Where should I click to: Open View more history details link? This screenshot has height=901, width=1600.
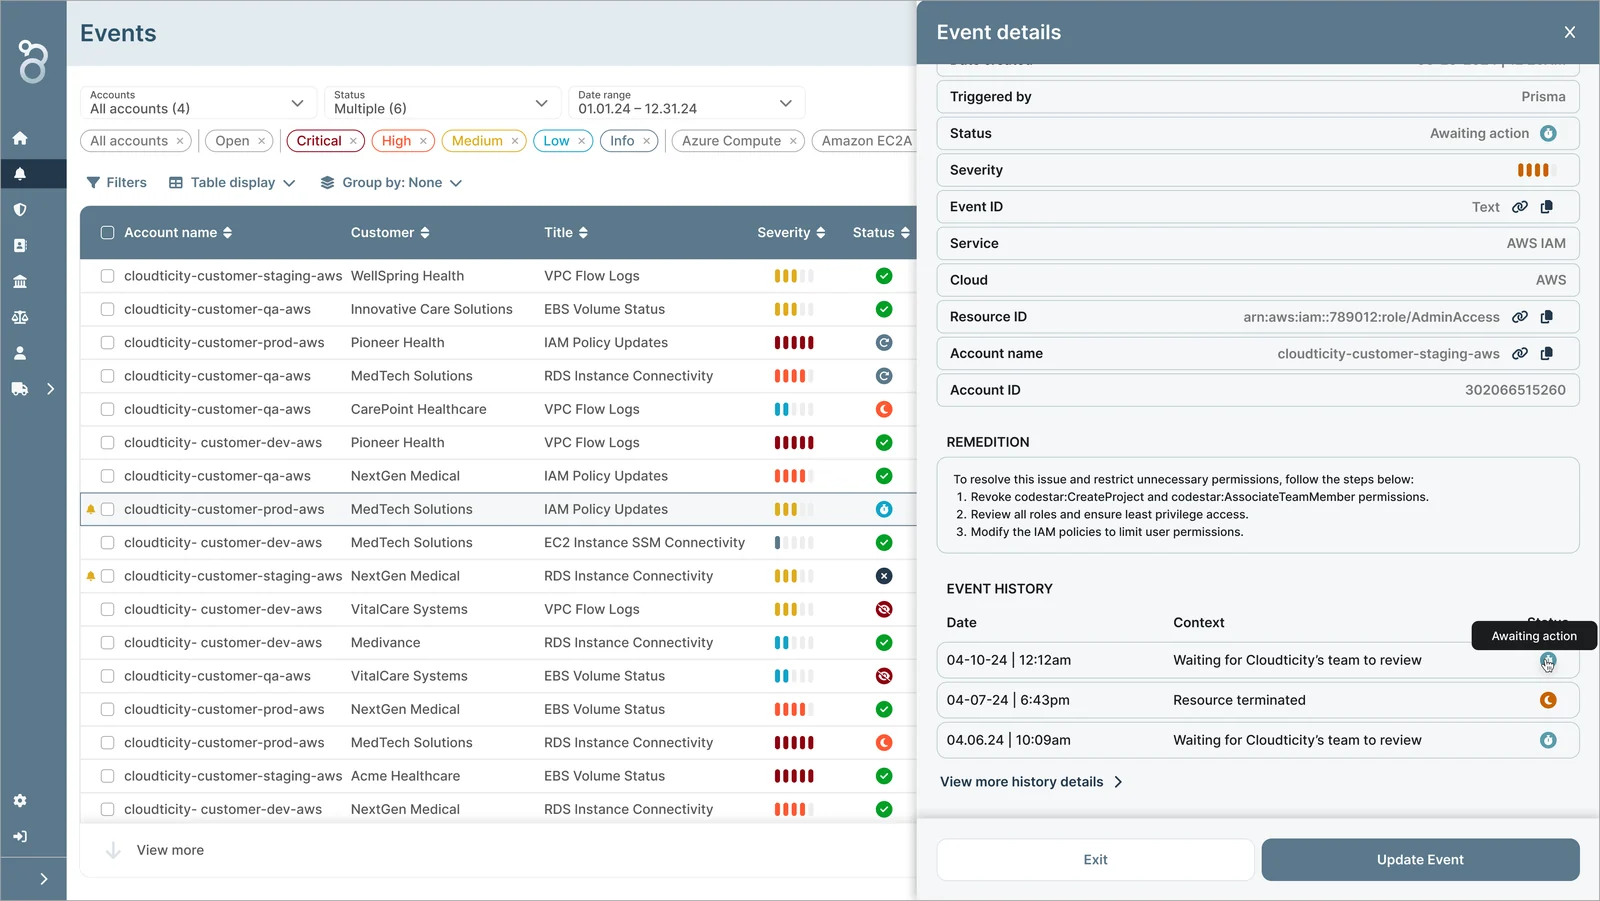click(1031, 782)
